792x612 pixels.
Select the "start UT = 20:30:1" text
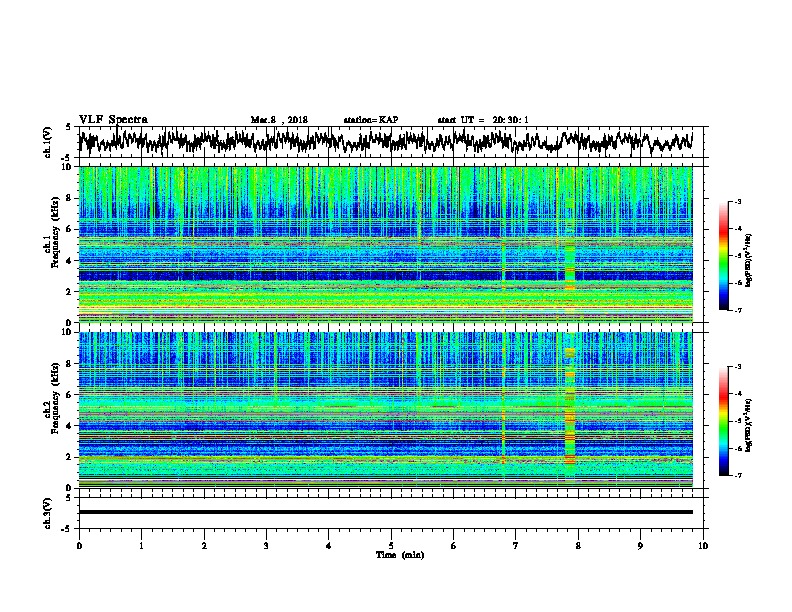483,120
